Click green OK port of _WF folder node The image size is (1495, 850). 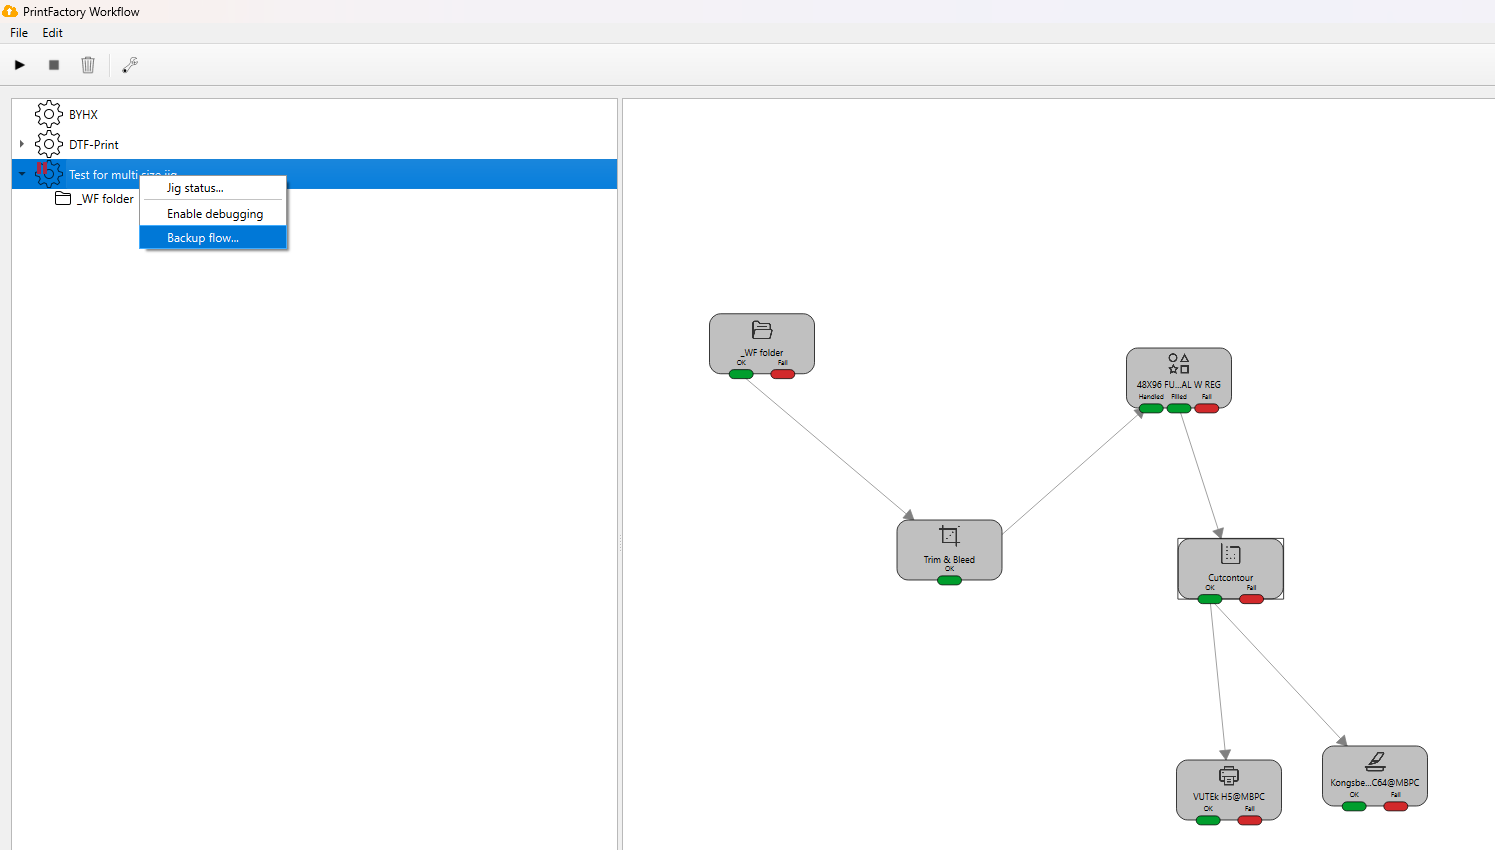pos(741,374)
